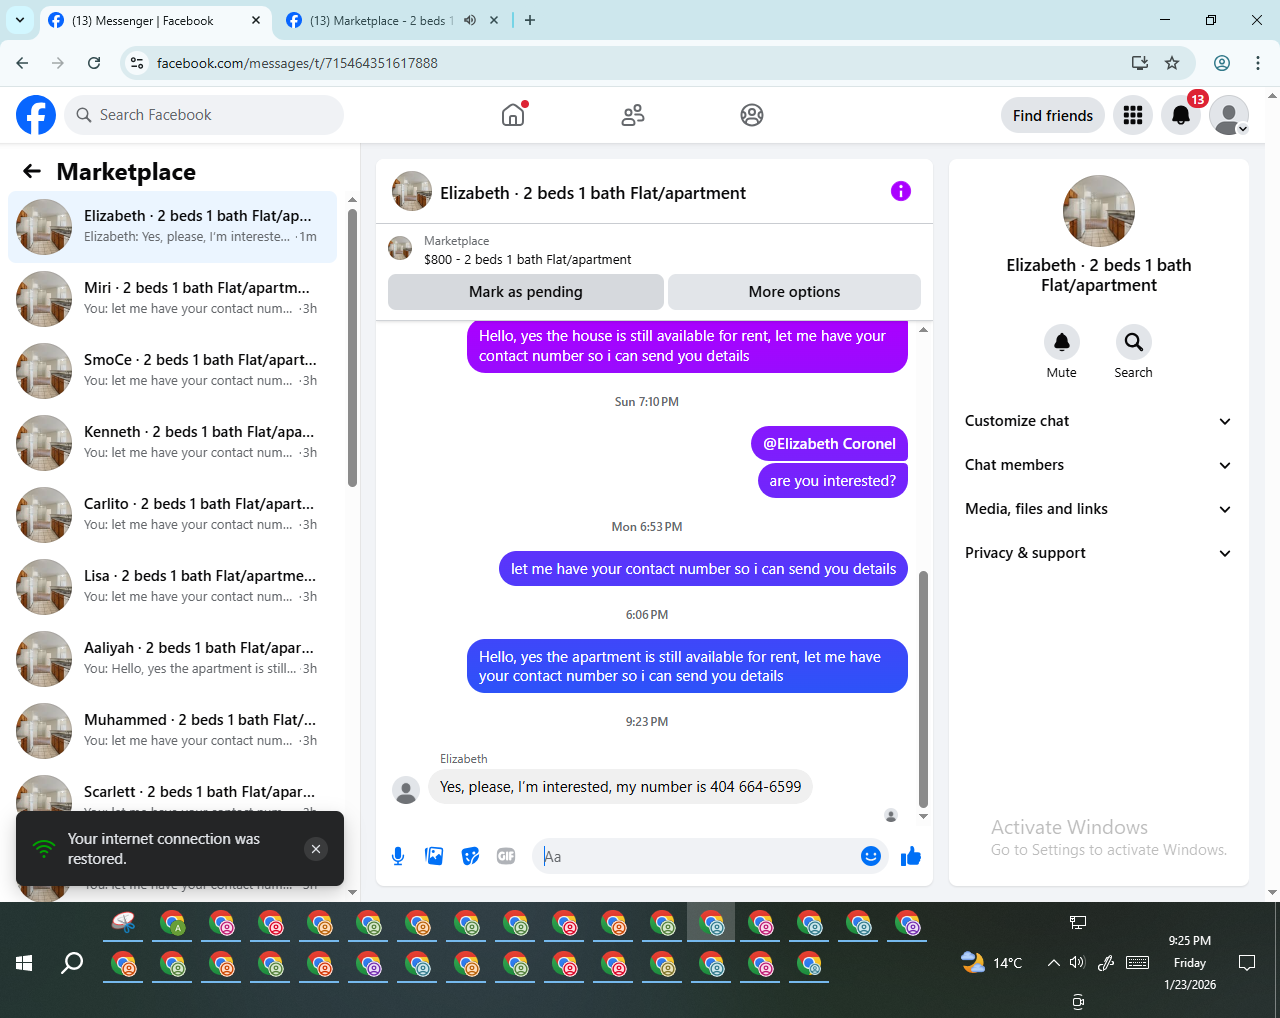Expand Privacy & support section

[1098, 553]
